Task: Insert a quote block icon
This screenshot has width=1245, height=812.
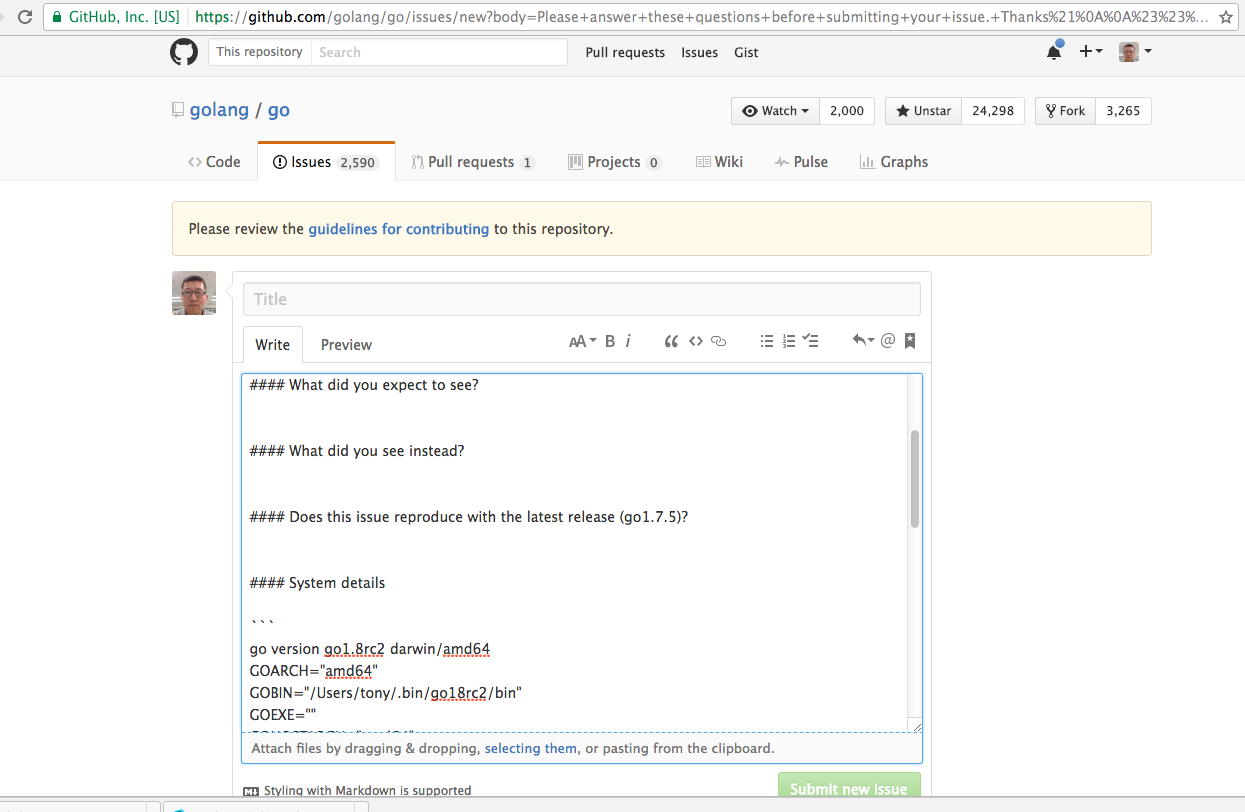Action: [x=671, y=341]
